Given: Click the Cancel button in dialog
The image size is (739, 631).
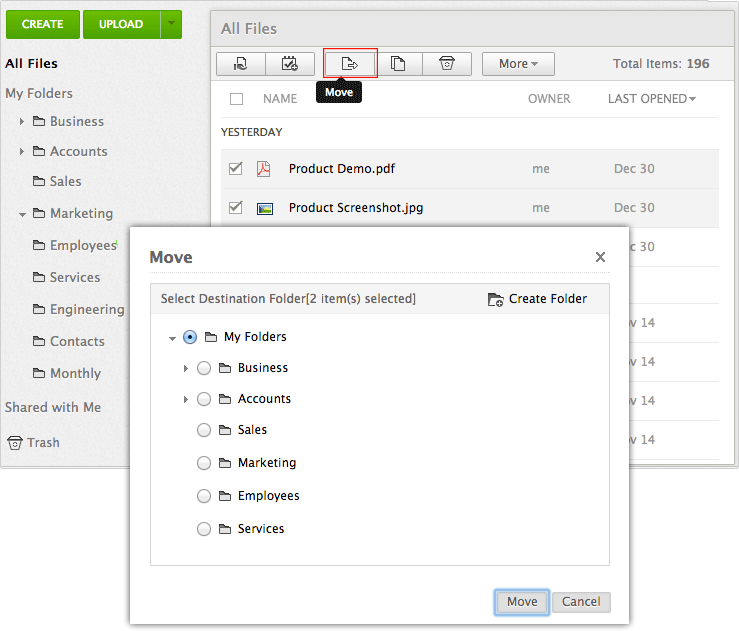Looking at the screenshot, I should click(581, 602).
